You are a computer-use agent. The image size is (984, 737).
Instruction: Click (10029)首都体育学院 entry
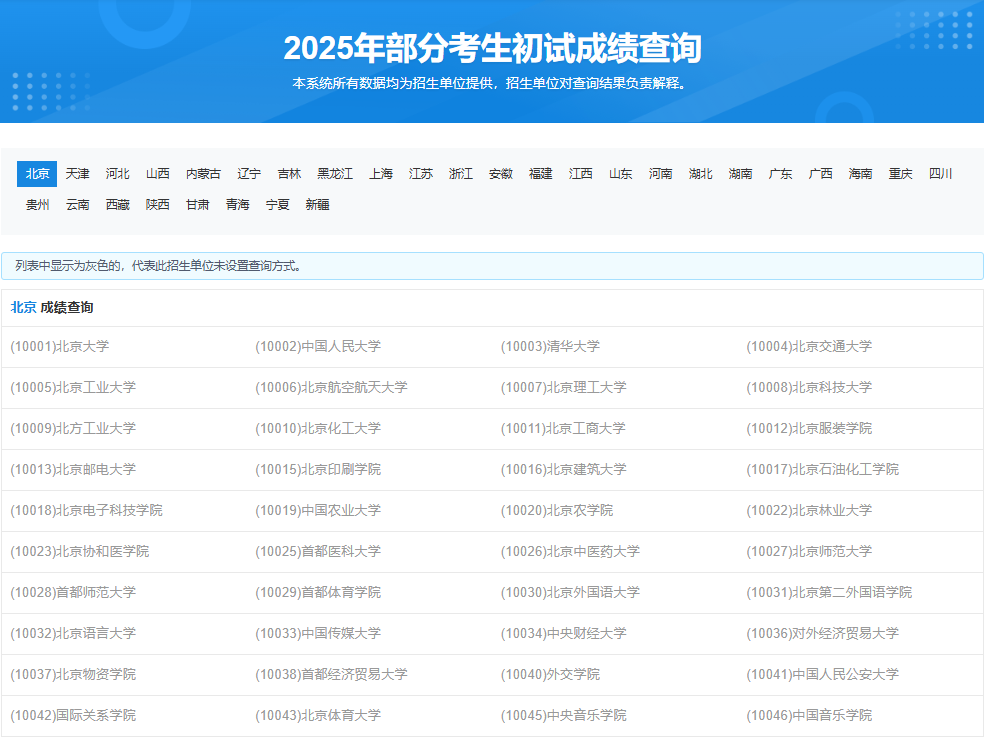pos(318,592)
